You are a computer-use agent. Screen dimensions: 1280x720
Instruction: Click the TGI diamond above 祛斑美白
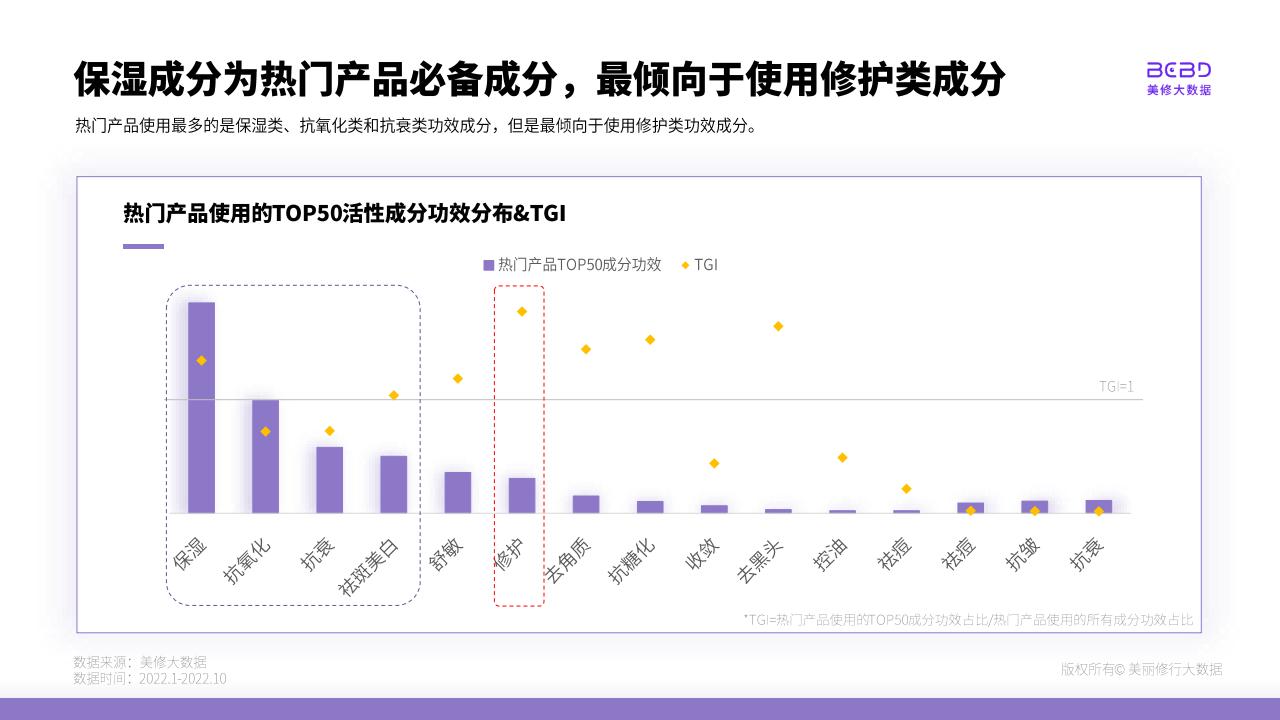pos(393,395)
